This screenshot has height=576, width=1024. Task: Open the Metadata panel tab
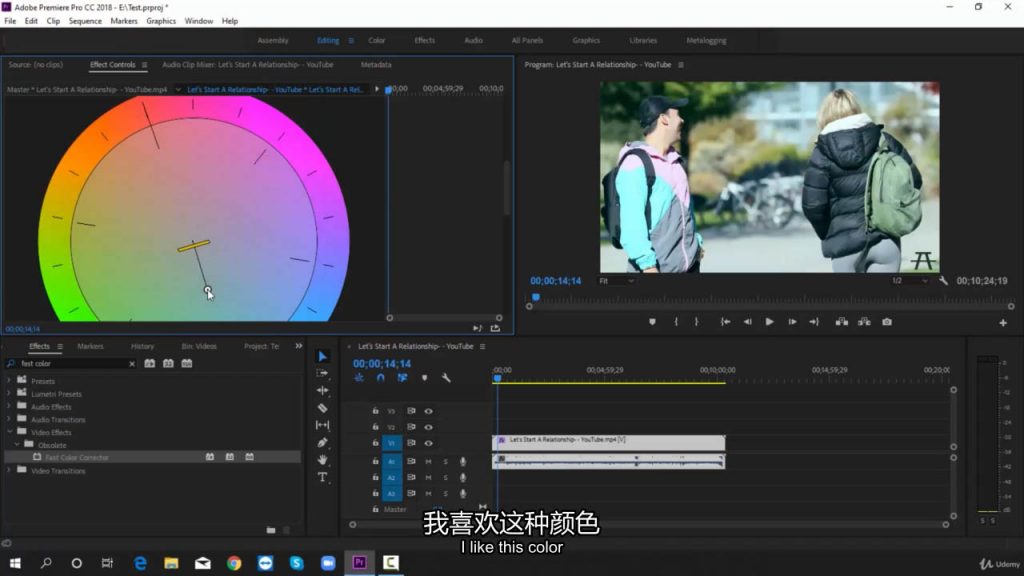coord(376,65)
